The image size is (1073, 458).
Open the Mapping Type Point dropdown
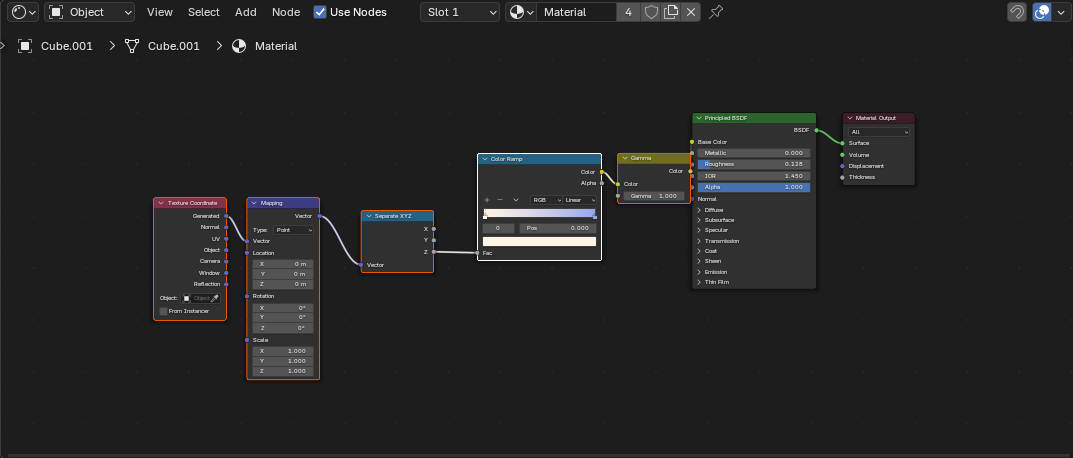tap(293, 230)
